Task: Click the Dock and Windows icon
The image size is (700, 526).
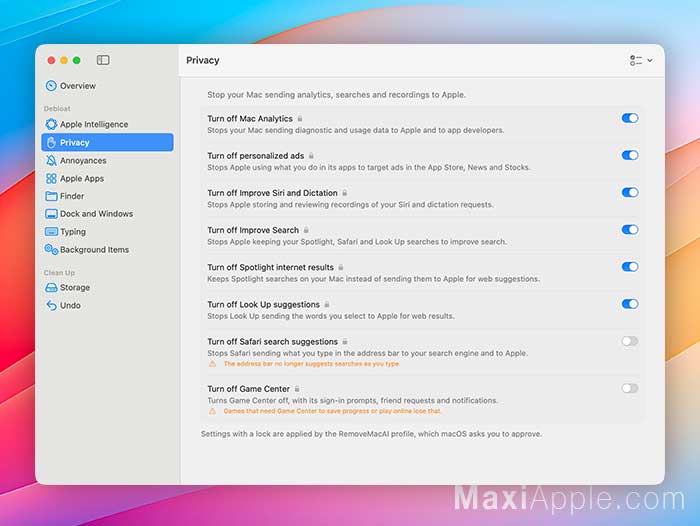Action: [51, 214]
